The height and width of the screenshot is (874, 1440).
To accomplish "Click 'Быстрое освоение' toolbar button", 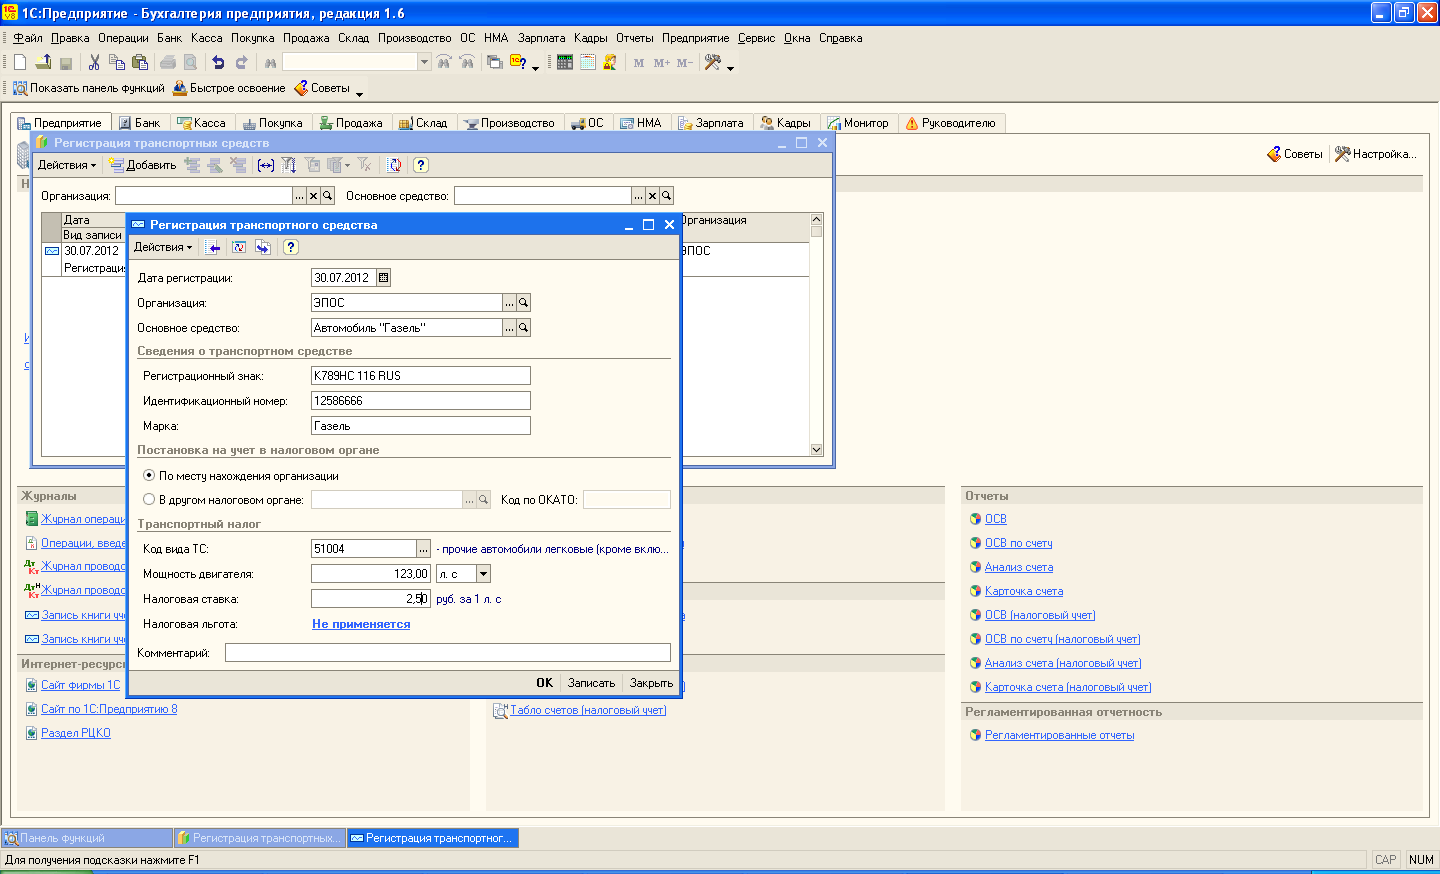I will (229, 88).
